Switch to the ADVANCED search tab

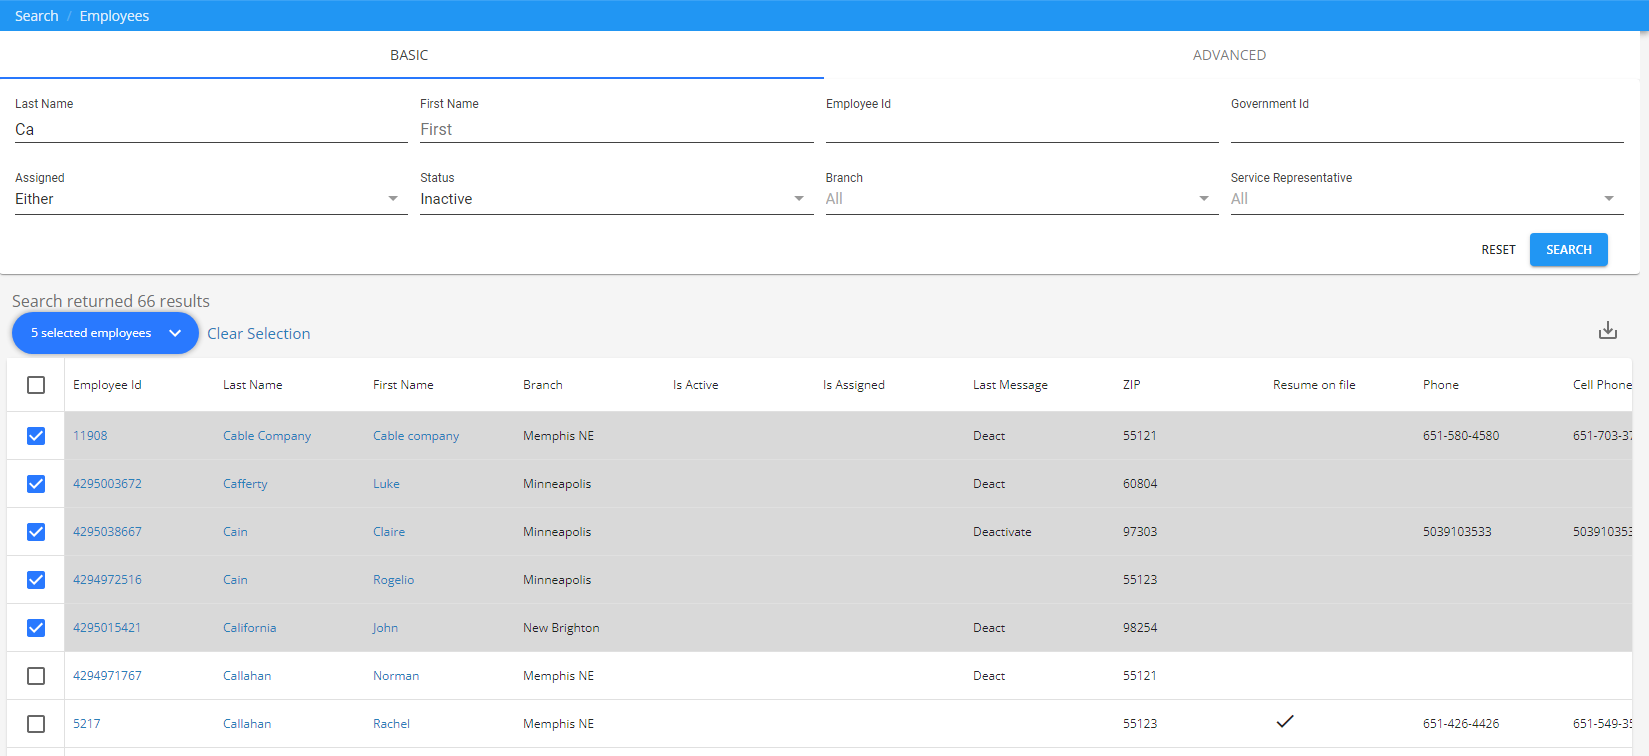(1229, 55)
